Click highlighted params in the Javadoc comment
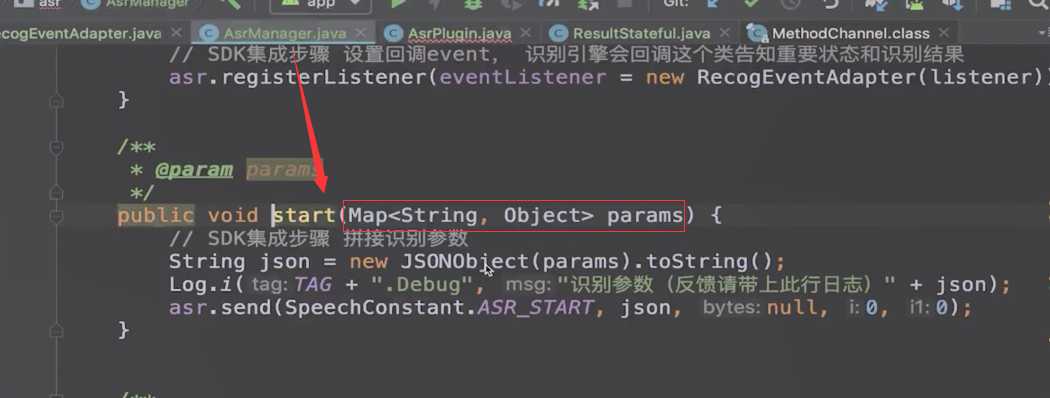The image size is (1050, 398). click(285, 170)
